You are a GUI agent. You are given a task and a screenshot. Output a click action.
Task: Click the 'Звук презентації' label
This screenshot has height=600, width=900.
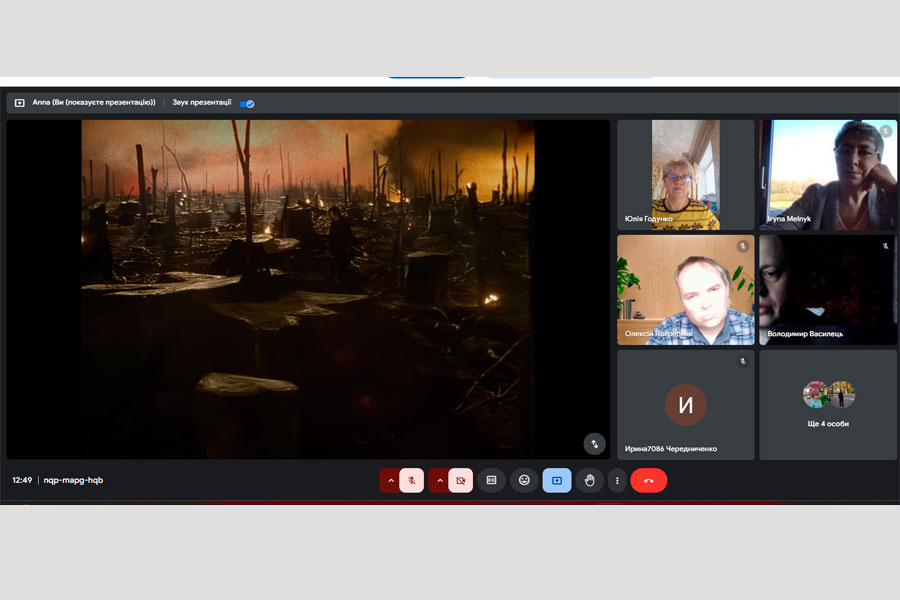pyautogui.click(x=202, y=102)
